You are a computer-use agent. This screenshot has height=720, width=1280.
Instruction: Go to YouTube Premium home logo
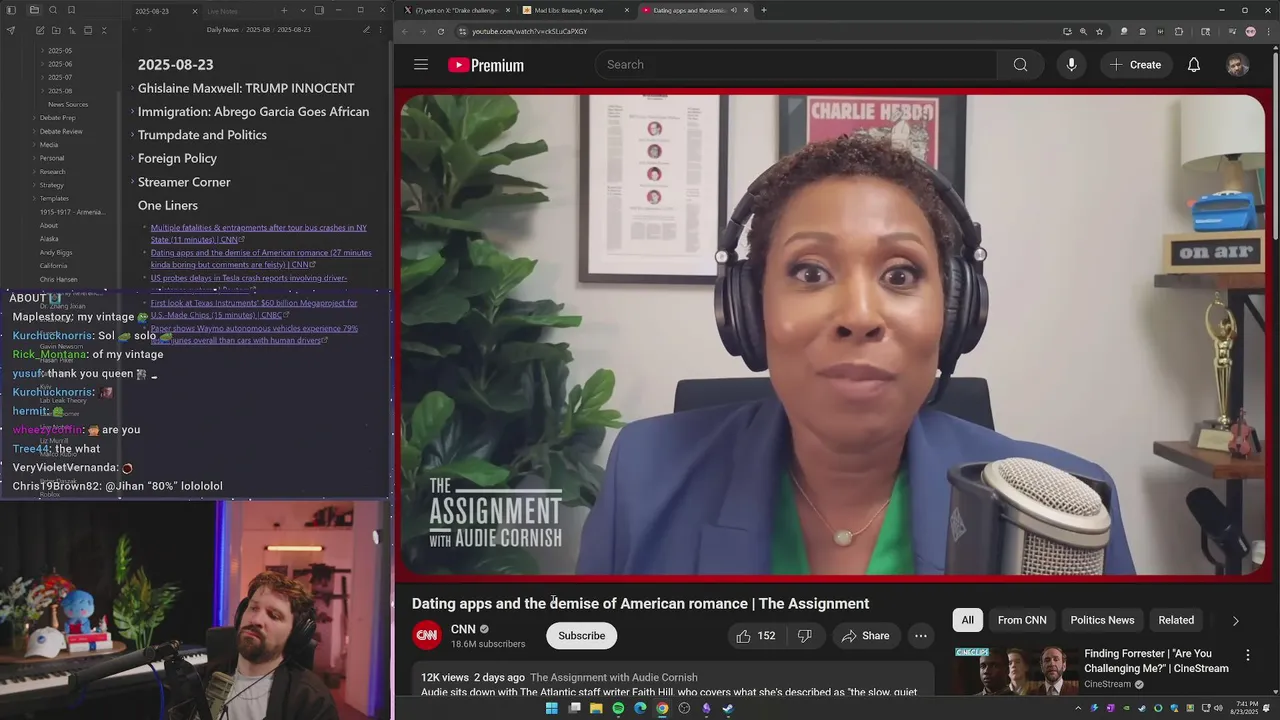click(486, 65)
